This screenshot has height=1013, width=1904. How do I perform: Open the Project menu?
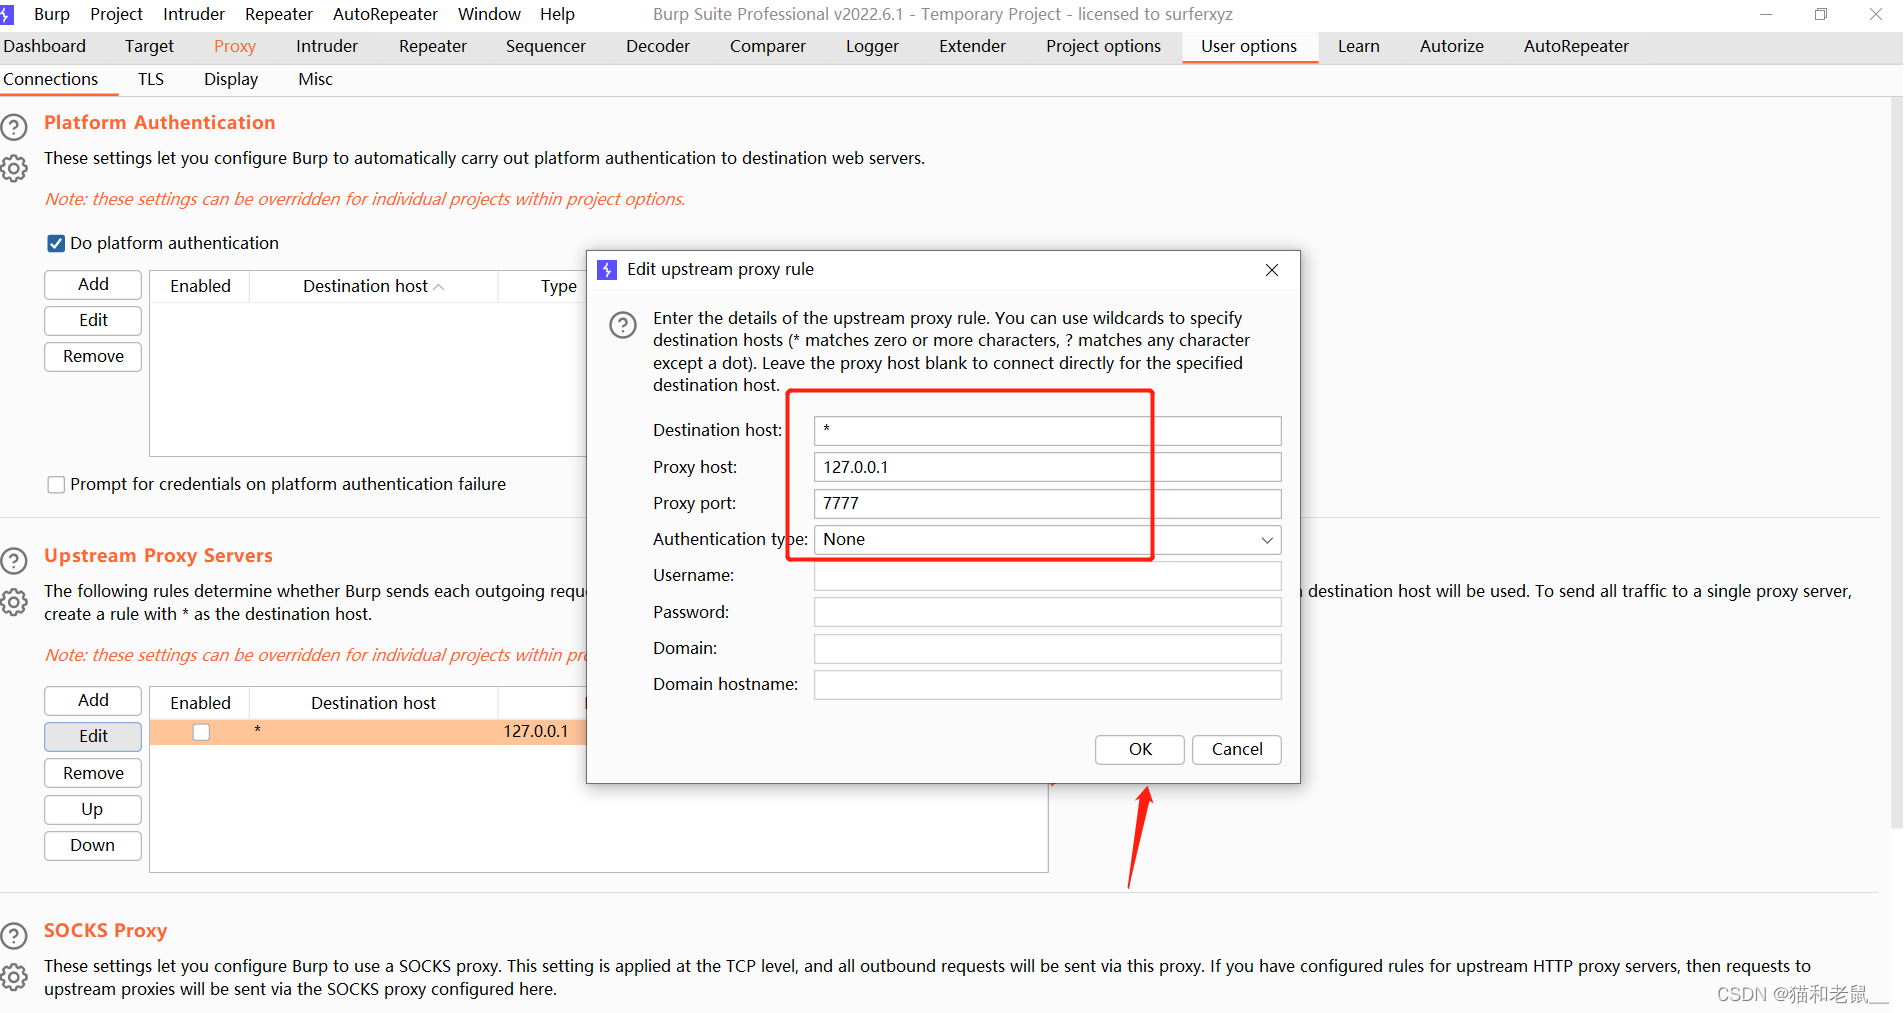[116, 14]
